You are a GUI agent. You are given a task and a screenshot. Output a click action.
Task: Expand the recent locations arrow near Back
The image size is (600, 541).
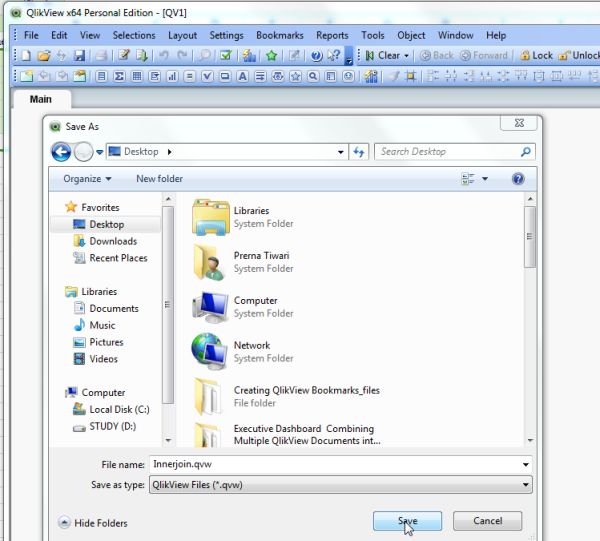pyautogui.click(x=99, y=152)
